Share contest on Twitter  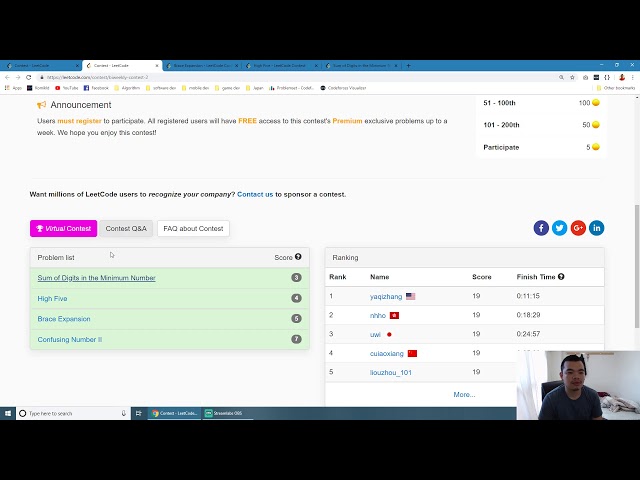[x=560, y=228]
